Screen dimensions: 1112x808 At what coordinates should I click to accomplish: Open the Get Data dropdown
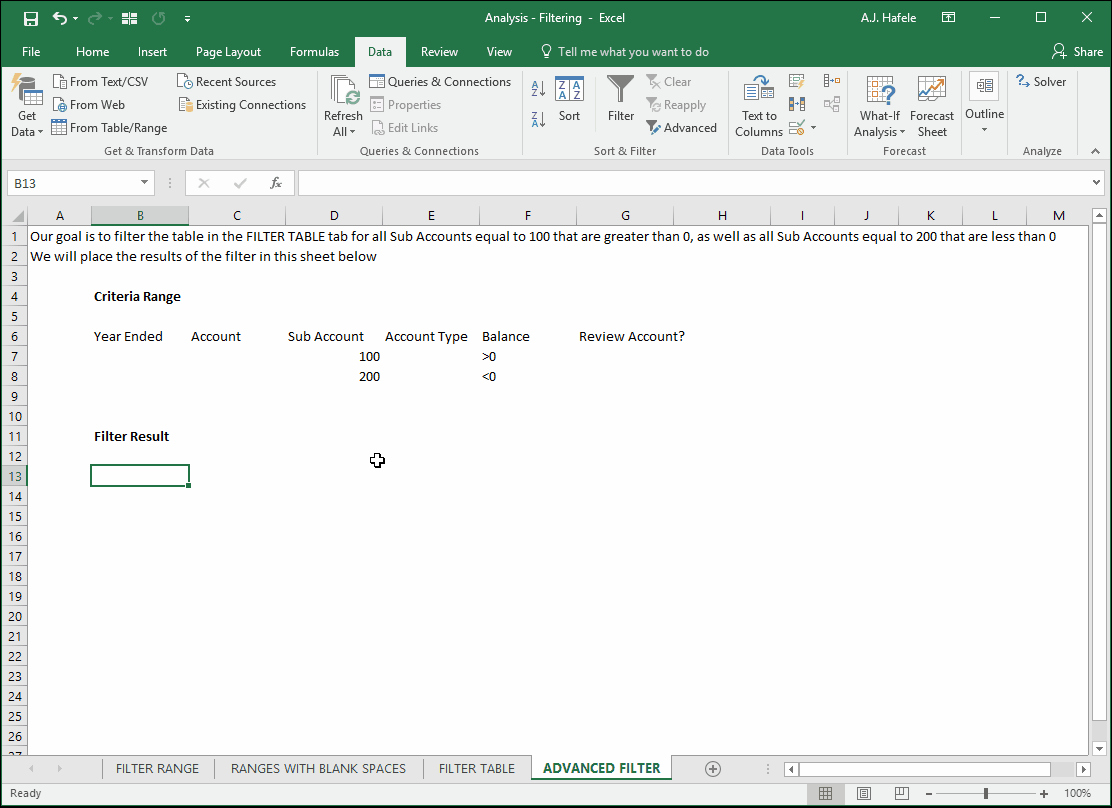point(27,106)
